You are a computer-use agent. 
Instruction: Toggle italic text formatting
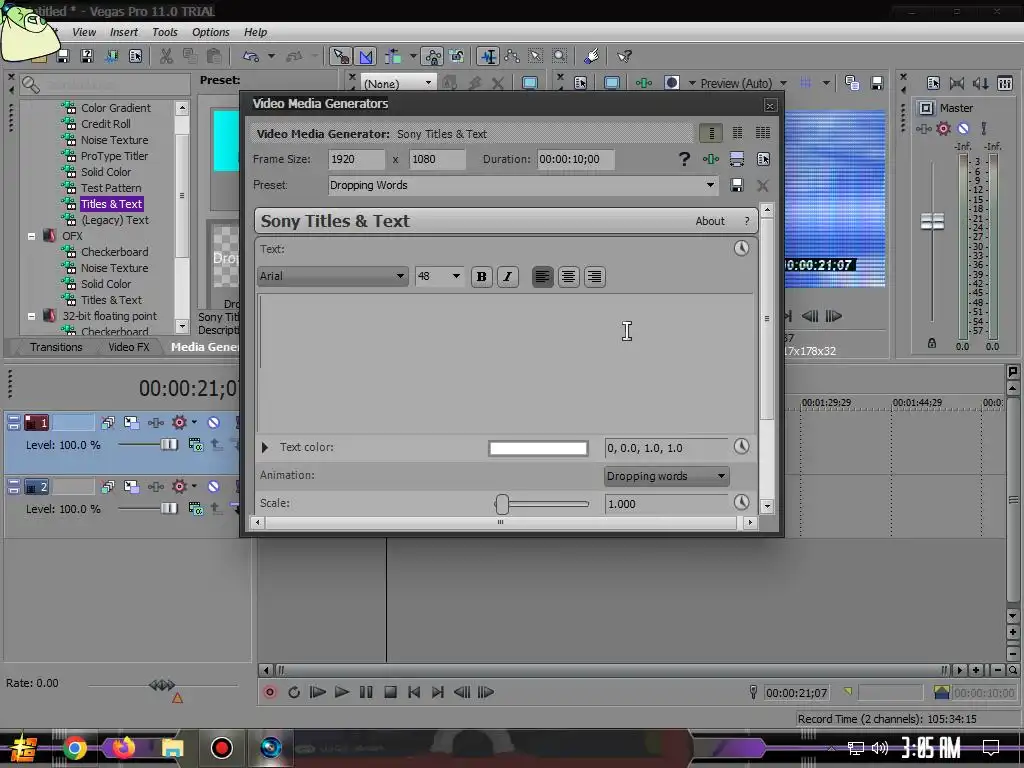tap(507, 277)
